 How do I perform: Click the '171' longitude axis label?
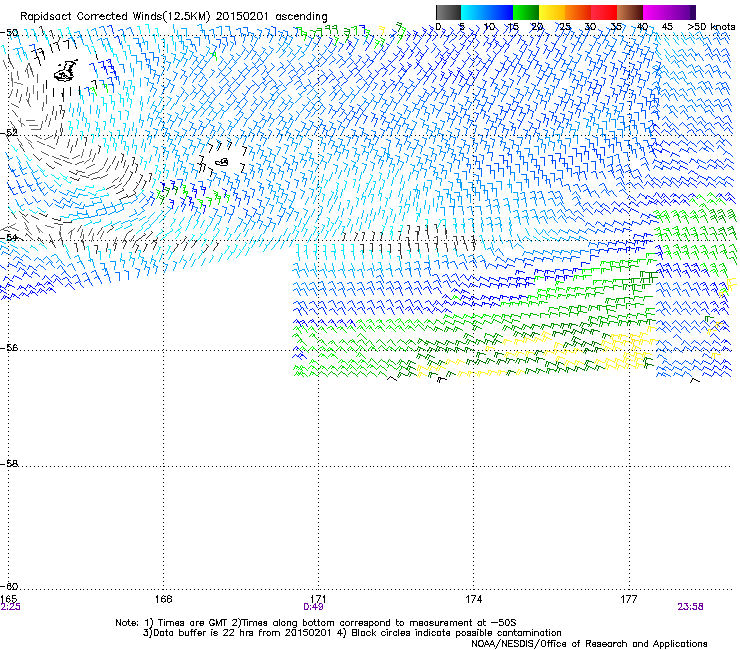pyautogui.click(x=318, y=599)
